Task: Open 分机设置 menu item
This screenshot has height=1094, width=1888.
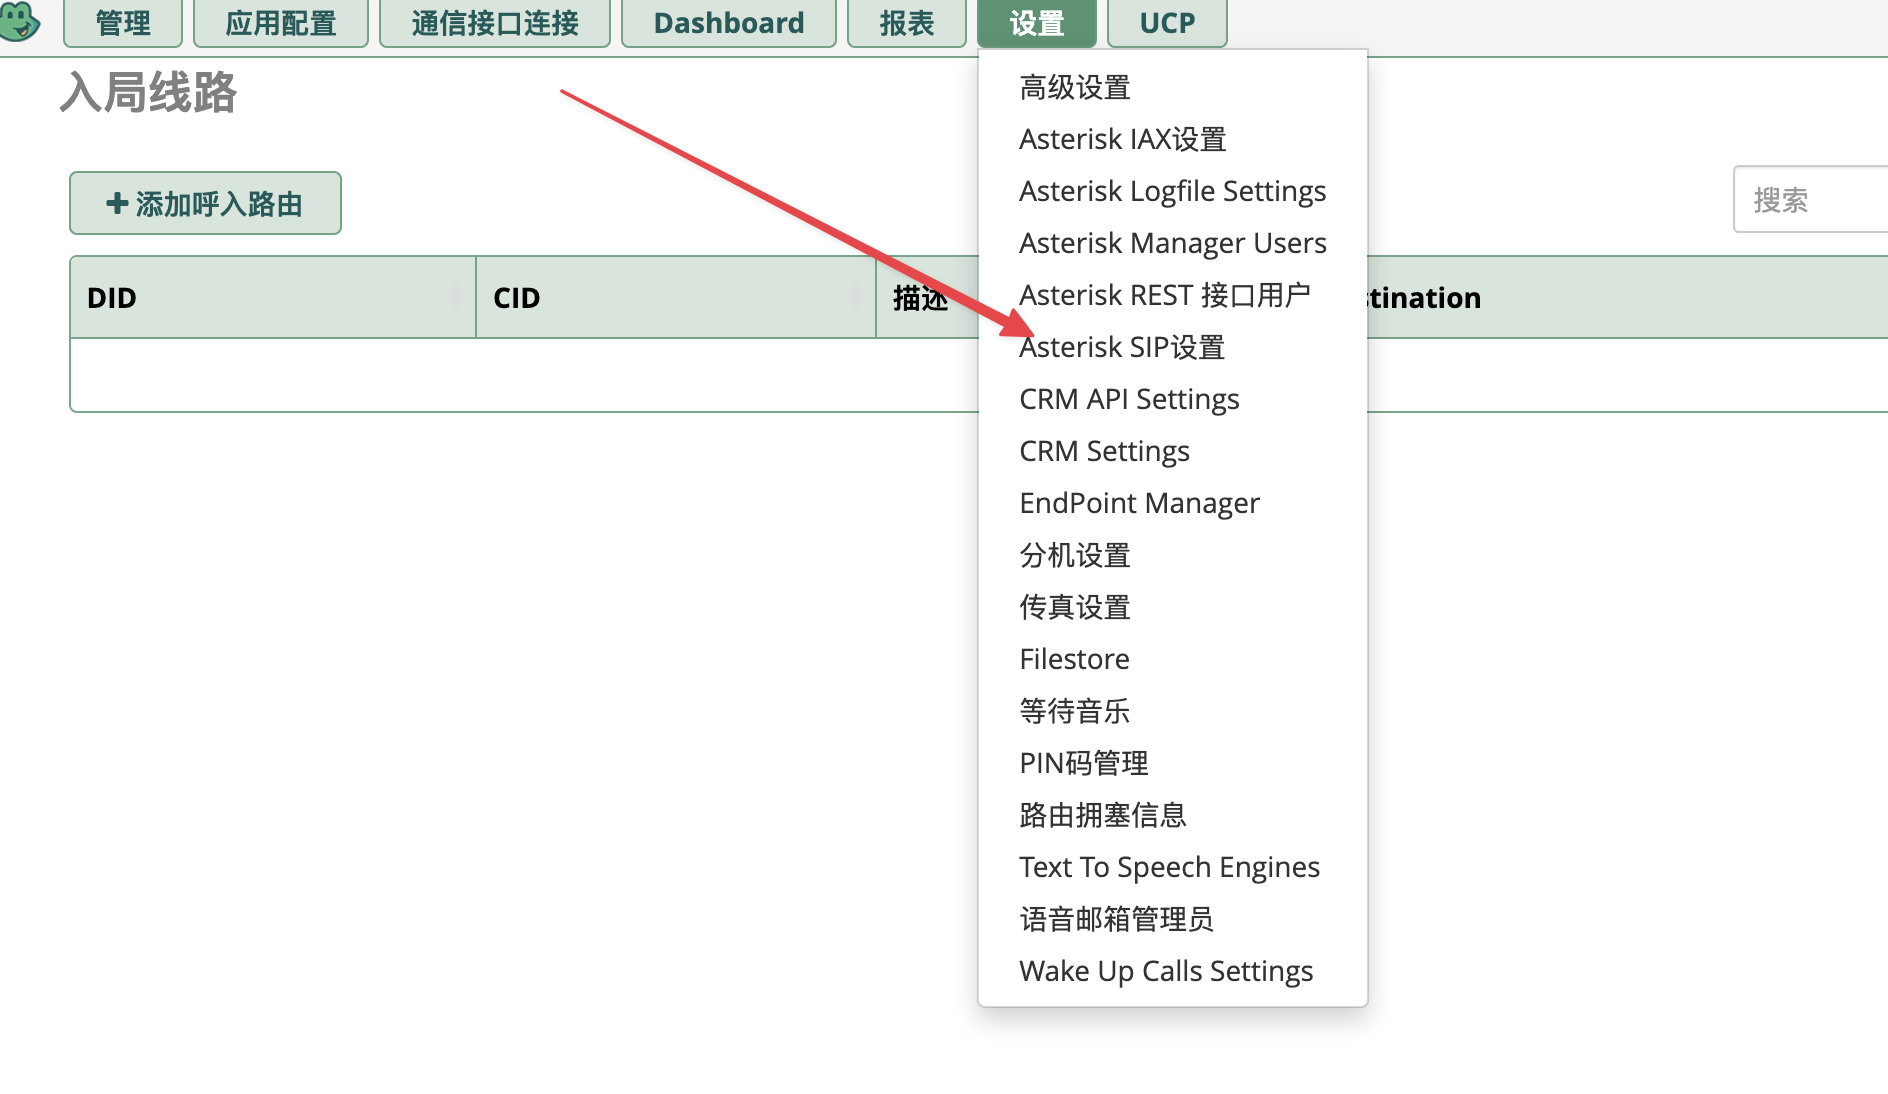Action: [1075, 555]
